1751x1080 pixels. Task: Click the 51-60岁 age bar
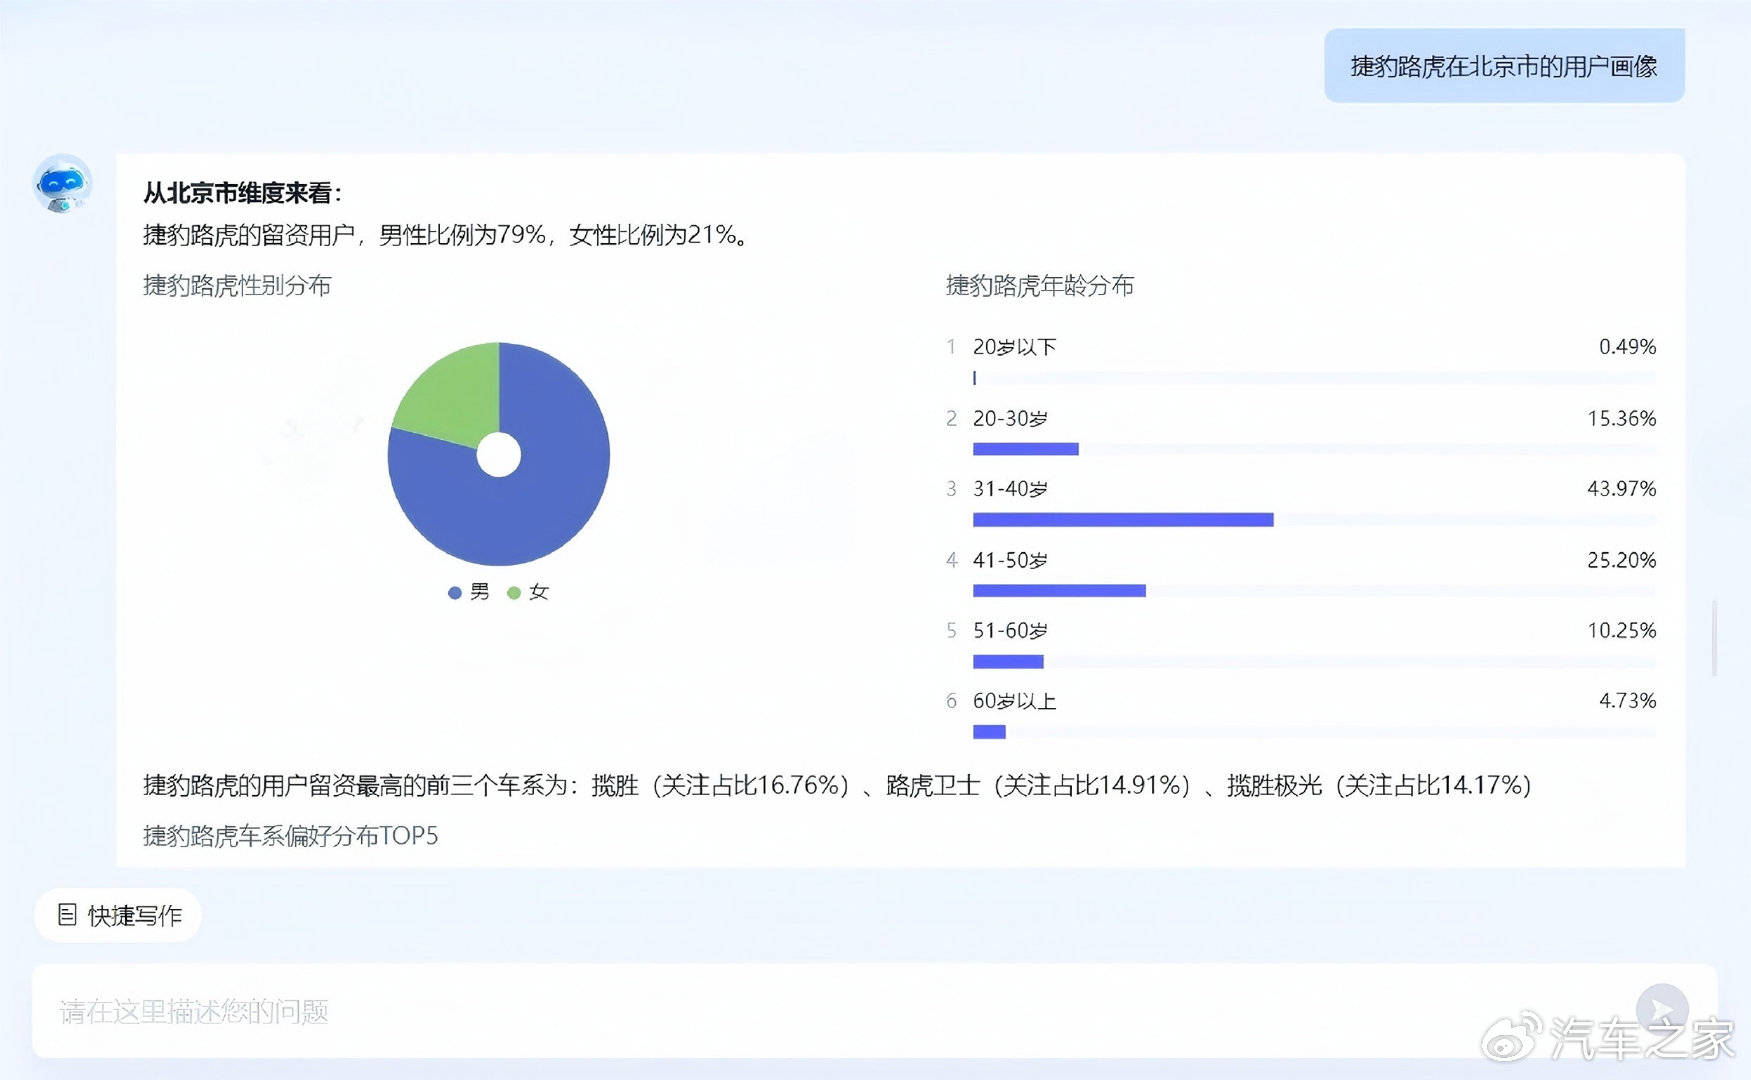coord(1008,662)
